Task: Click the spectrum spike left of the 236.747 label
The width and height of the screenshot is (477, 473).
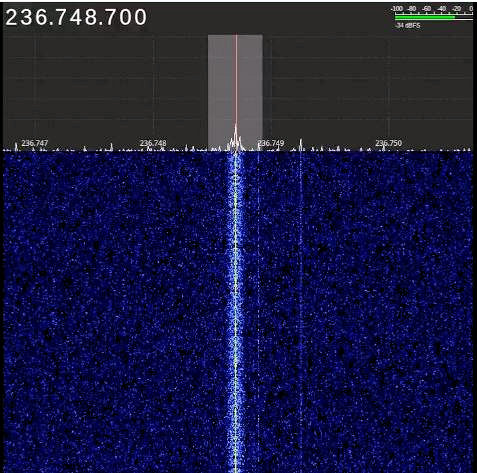Action: point(16,146)
